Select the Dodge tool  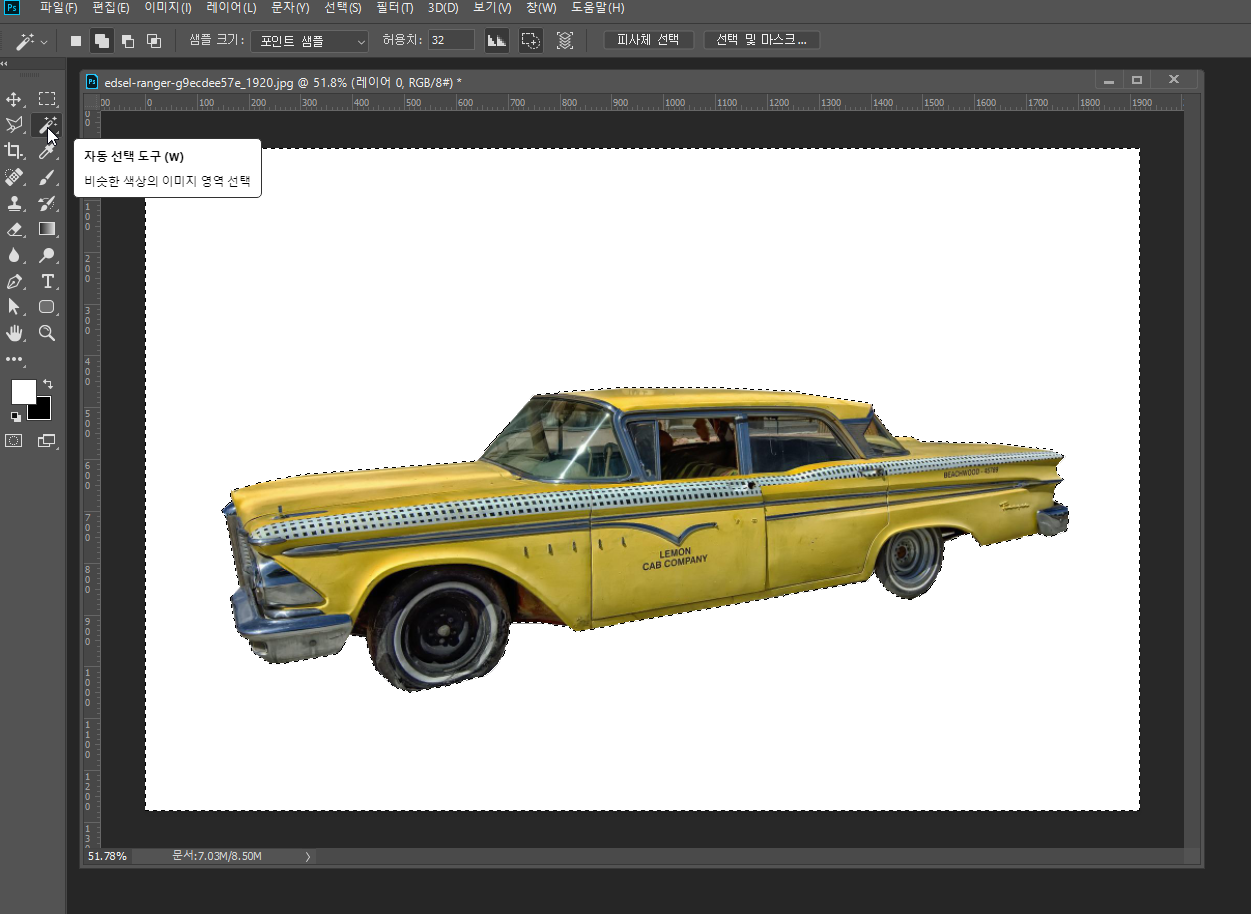47,255
